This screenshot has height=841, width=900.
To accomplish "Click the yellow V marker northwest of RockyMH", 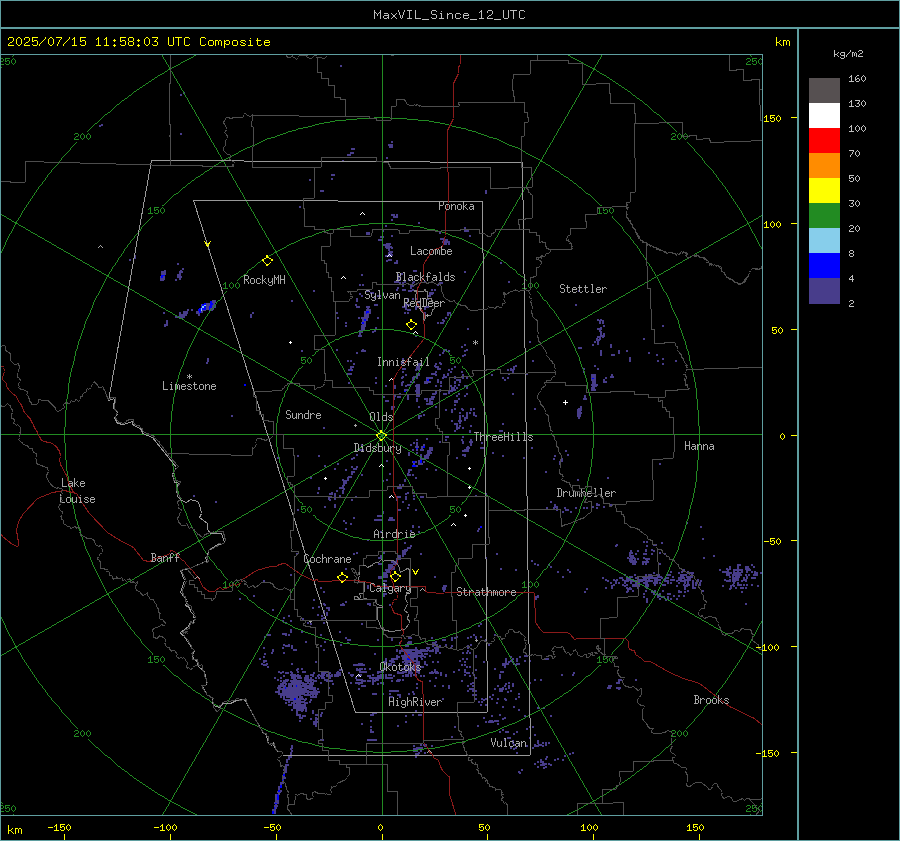I will click(x=207, y=244).
